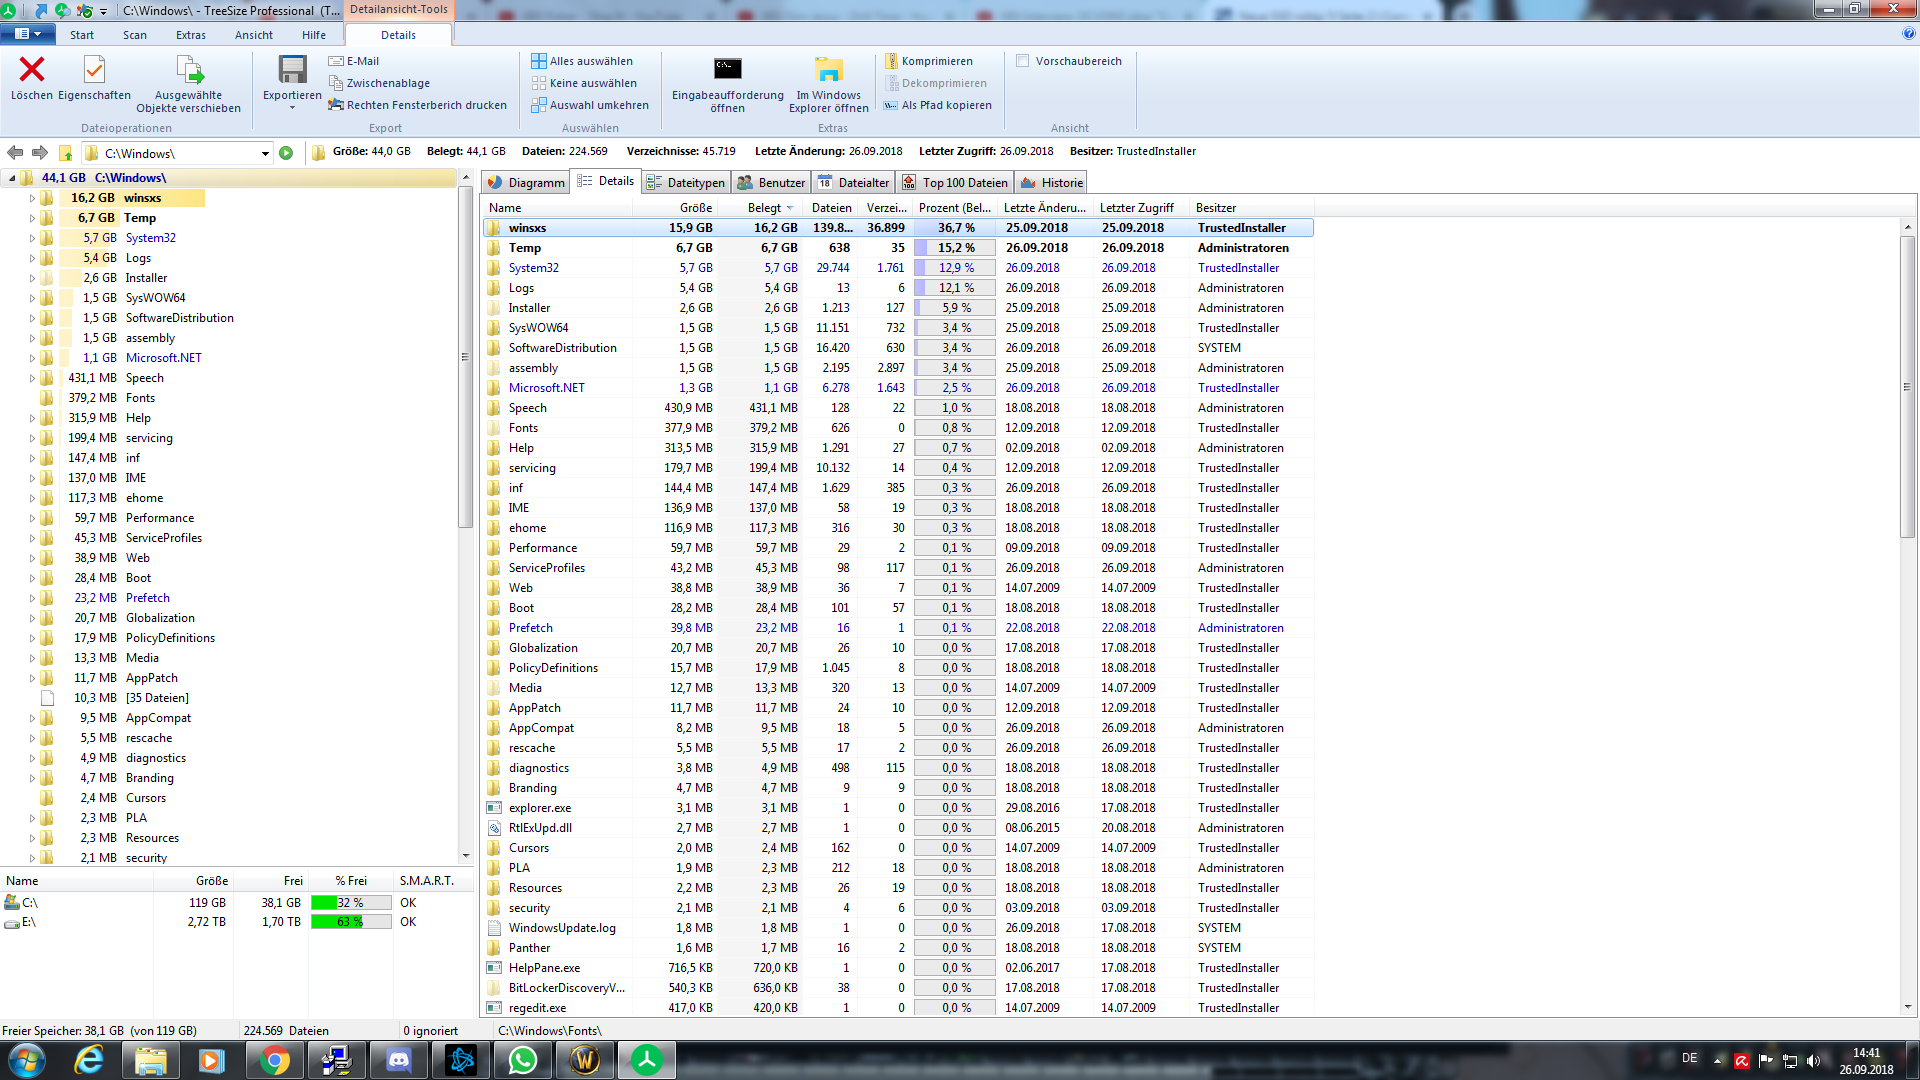The image size is (1920, 1080).
Task: Click the Komprimieren icon
Action: (x=891, y=61)
